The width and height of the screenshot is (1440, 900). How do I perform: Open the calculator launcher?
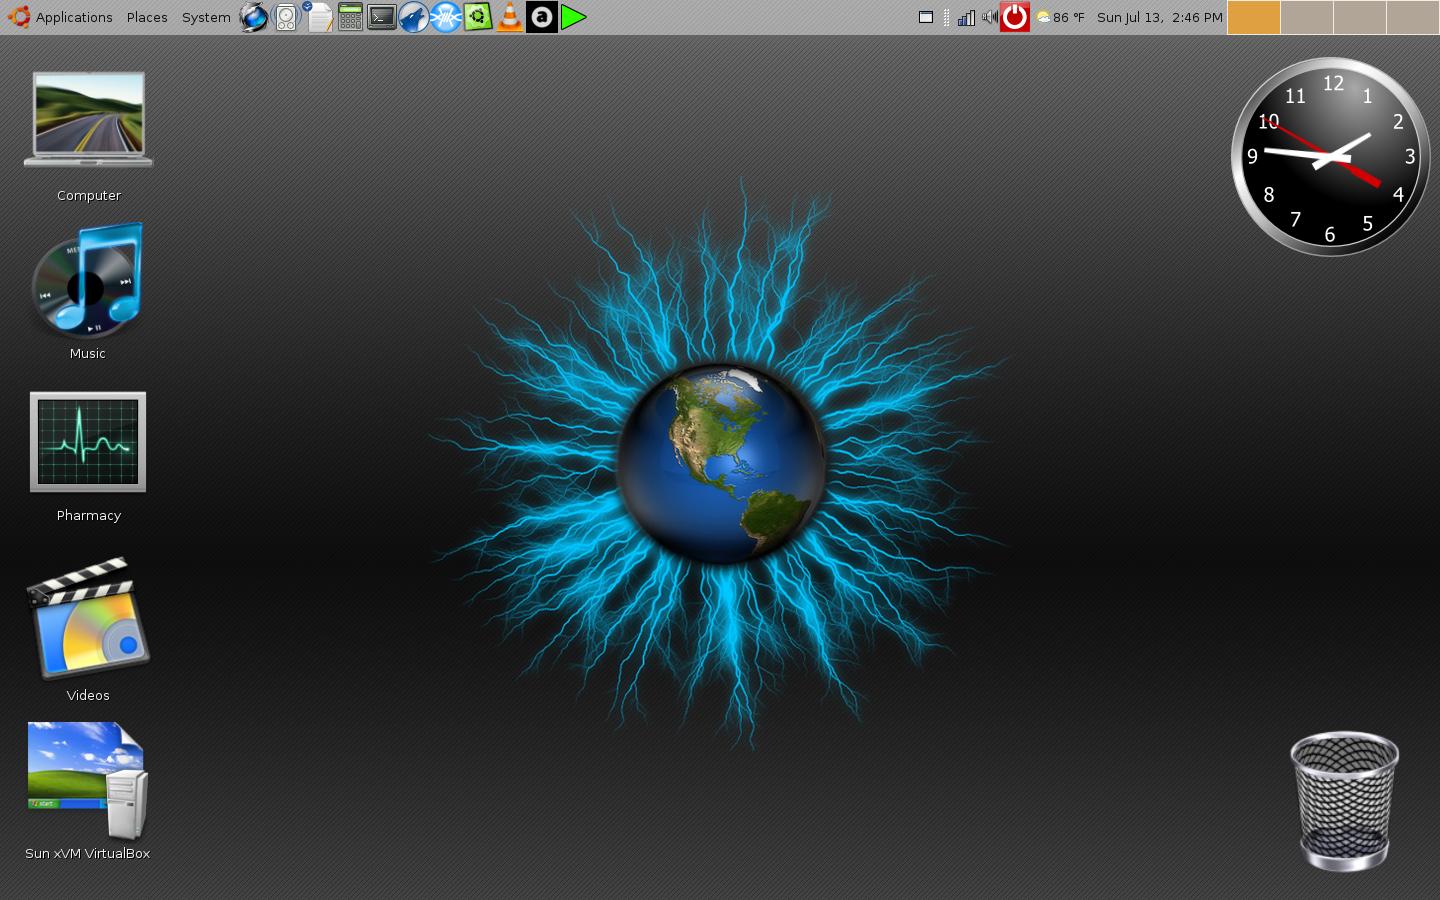click(350, 17)
